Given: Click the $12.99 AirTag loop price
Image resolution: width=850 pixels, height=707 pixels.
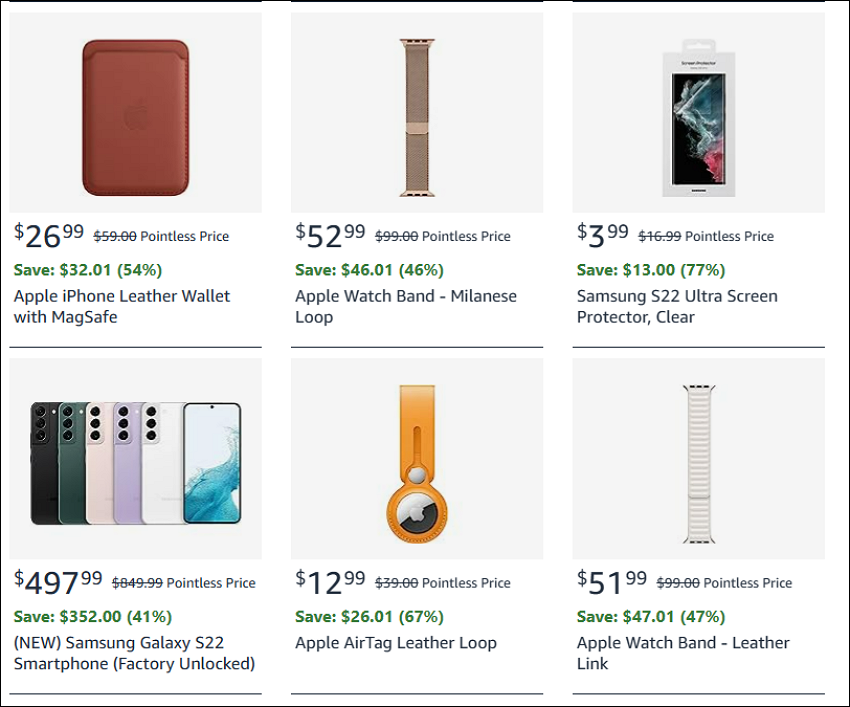Looking at the screenshot, I should (330, 582).
